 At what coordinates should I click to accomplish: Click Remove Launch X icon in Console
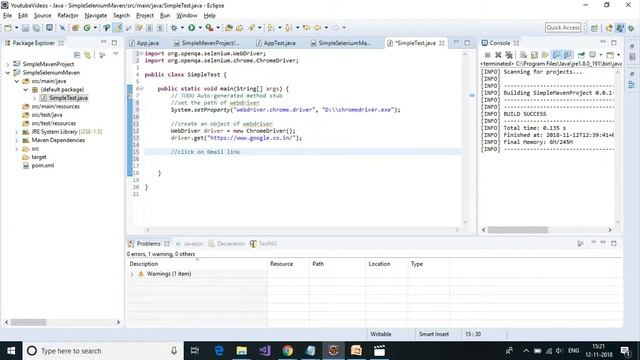pyautogui.click(x=498, y=55)
